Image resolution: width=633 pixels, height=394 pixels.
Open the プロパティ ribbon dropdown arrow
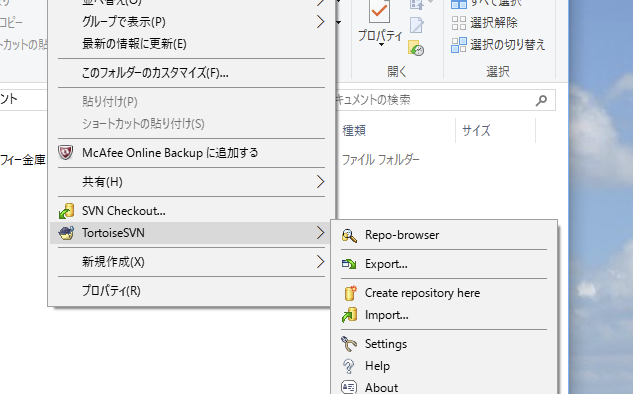(x=381, y=45)
